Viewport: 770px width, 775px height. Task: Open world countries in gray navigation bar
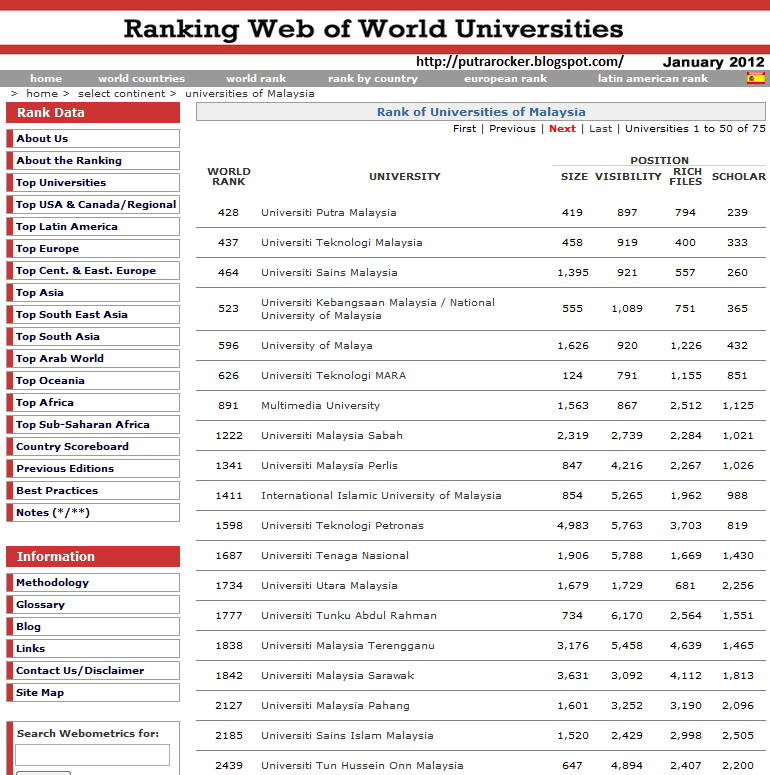point(141,79)
